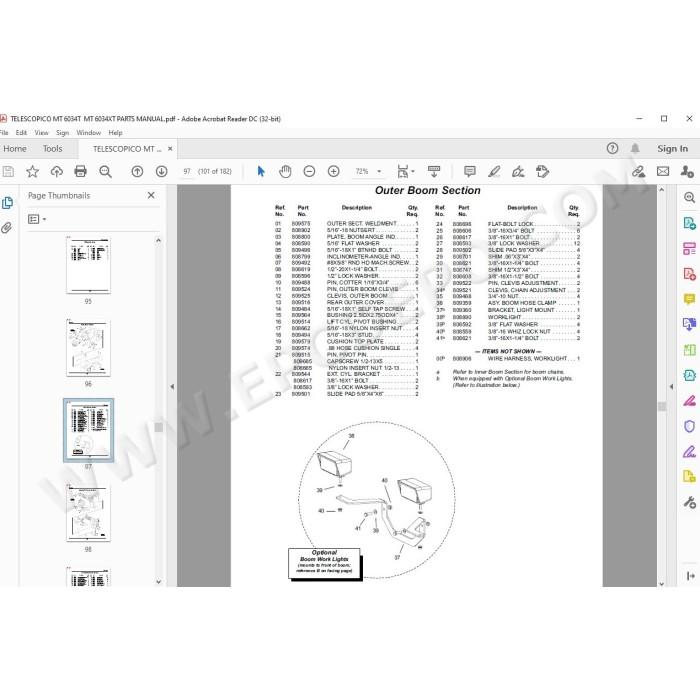Open the attachments paperclip panel
This screenshot has width=700, height=700.
click(x=7, y=228)
